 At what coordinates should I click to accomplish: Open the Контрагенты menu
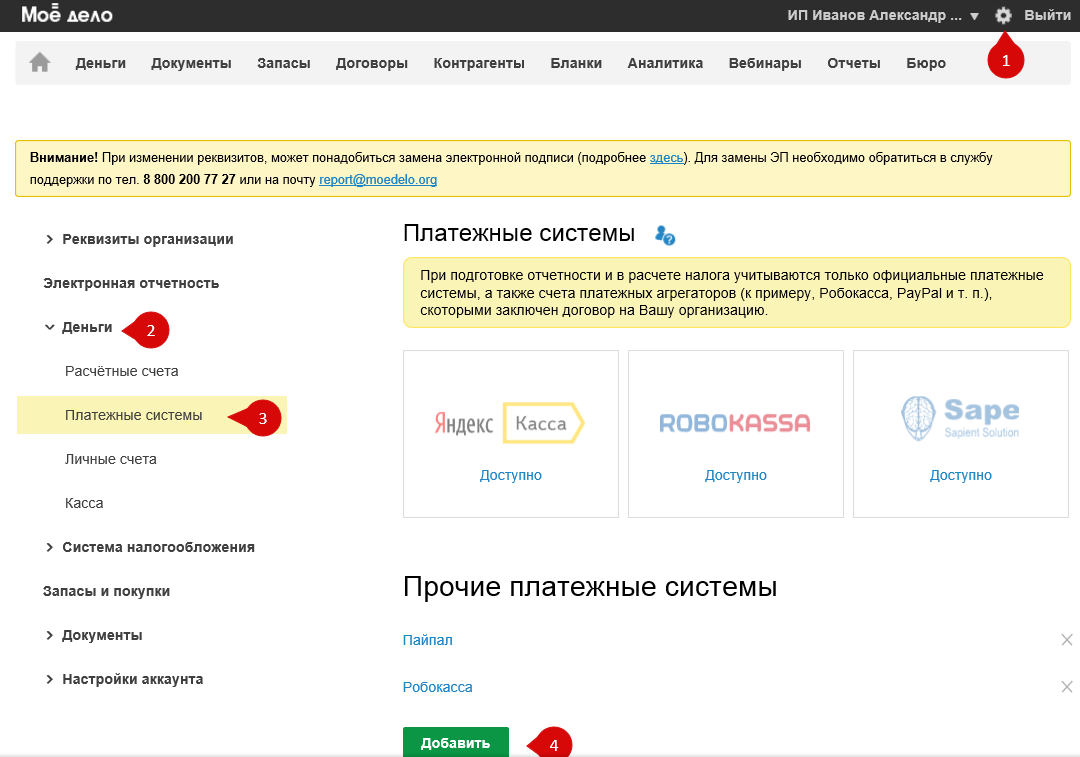pyautogui.click(x=479, y=63)
